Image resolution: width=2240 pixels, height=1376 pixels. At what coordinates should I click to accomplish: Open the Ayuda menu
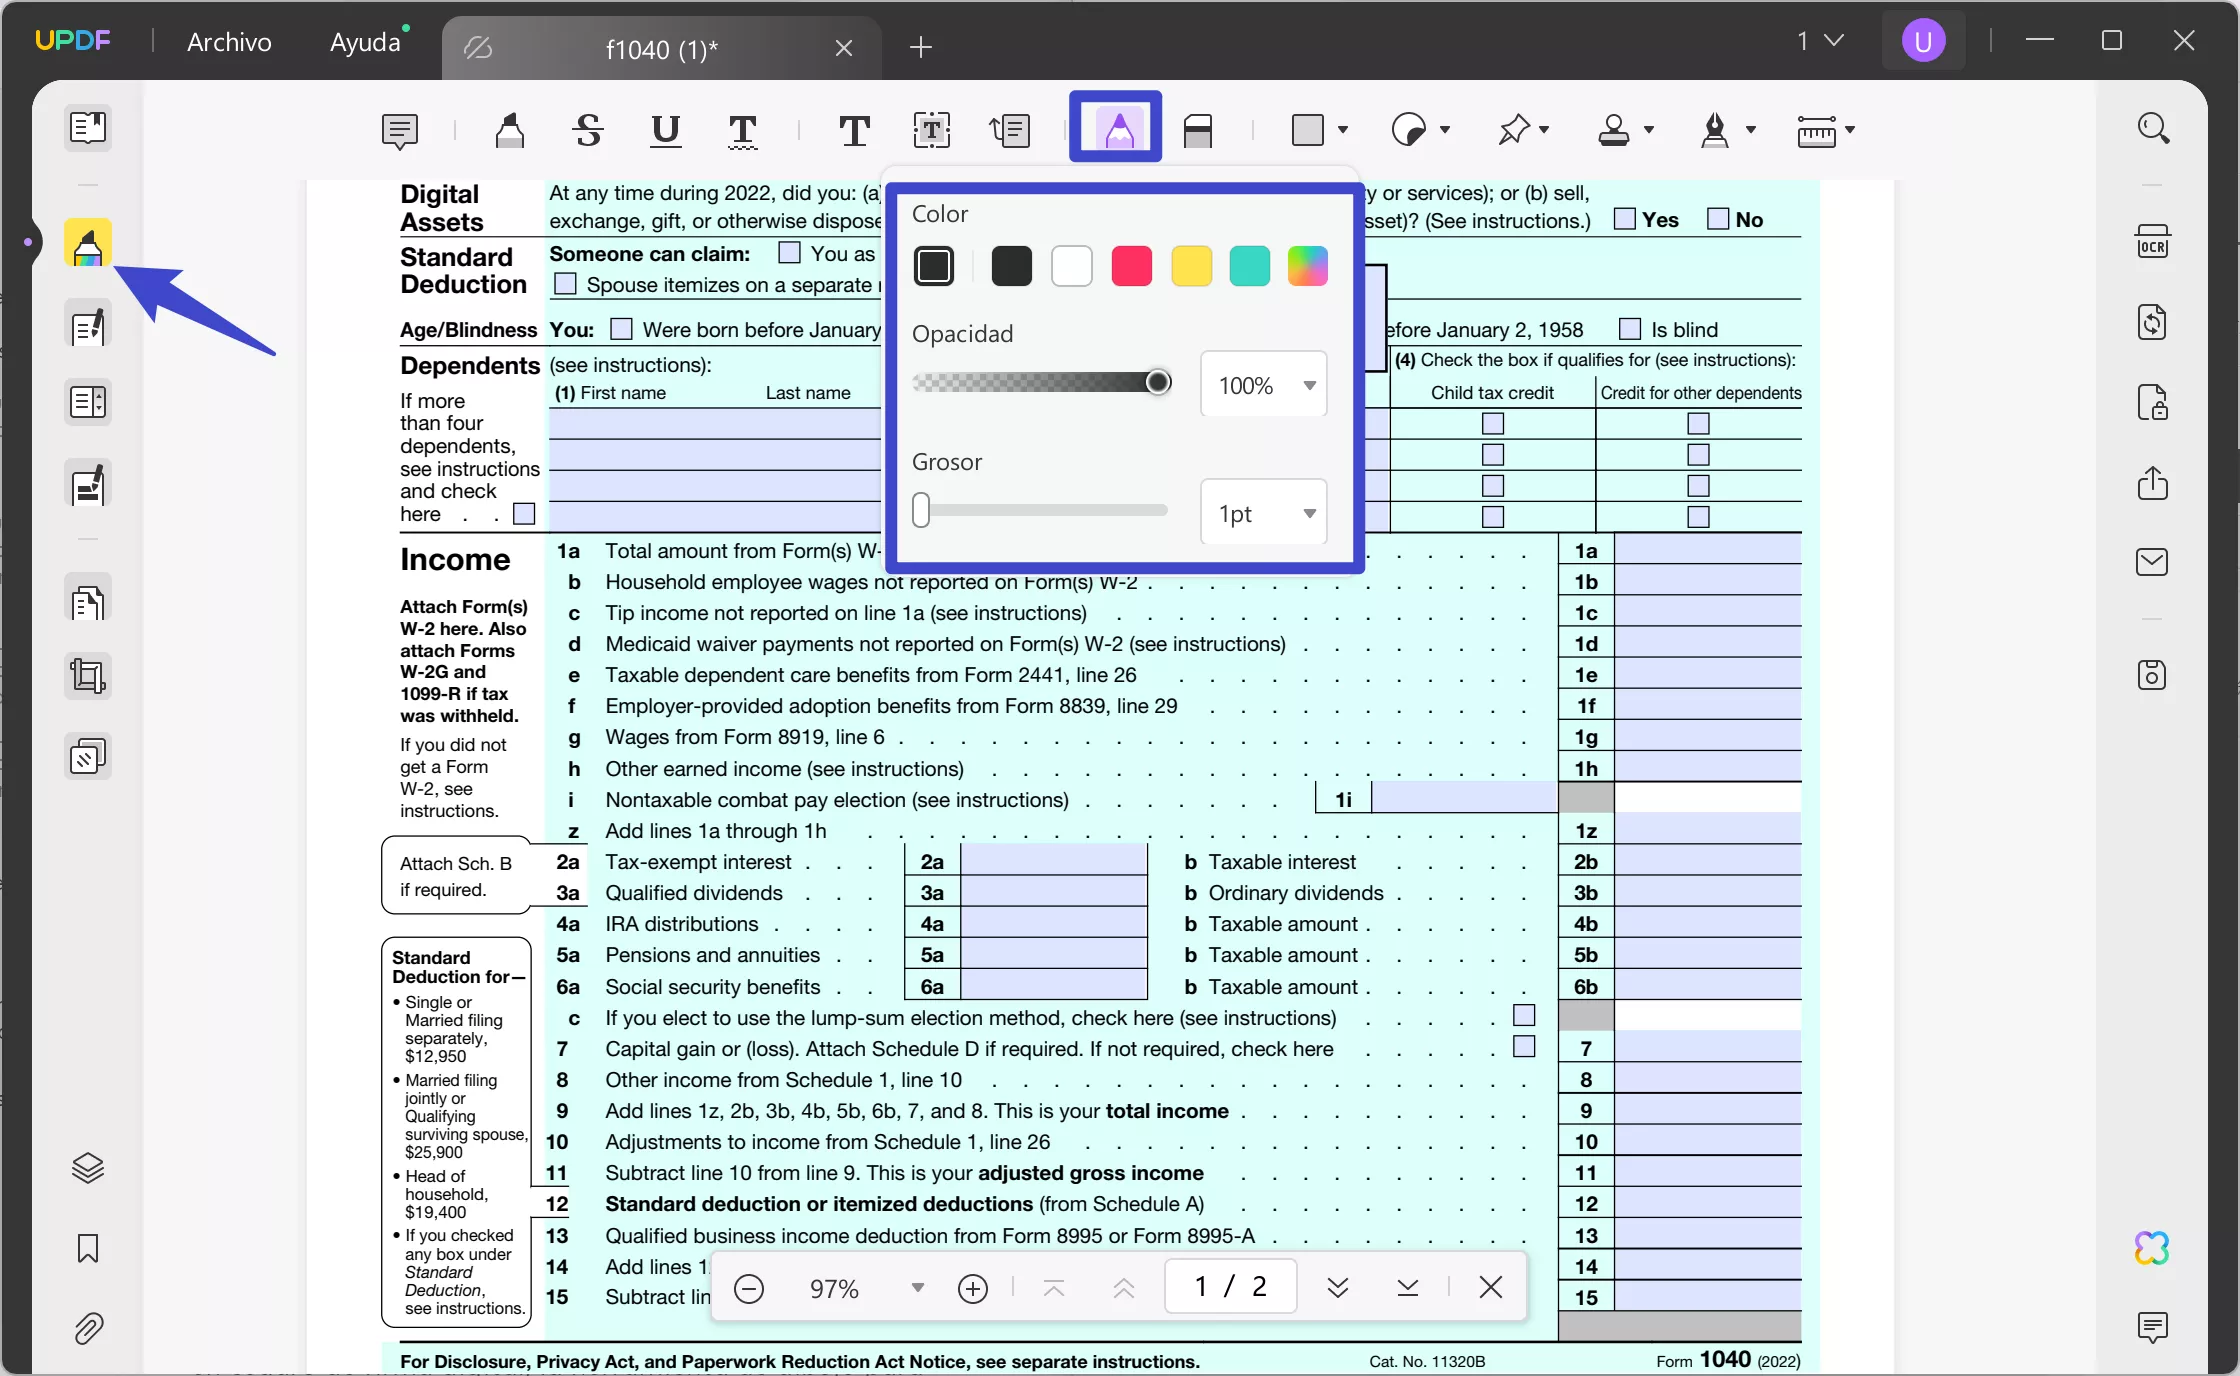(x=365, y=42)
